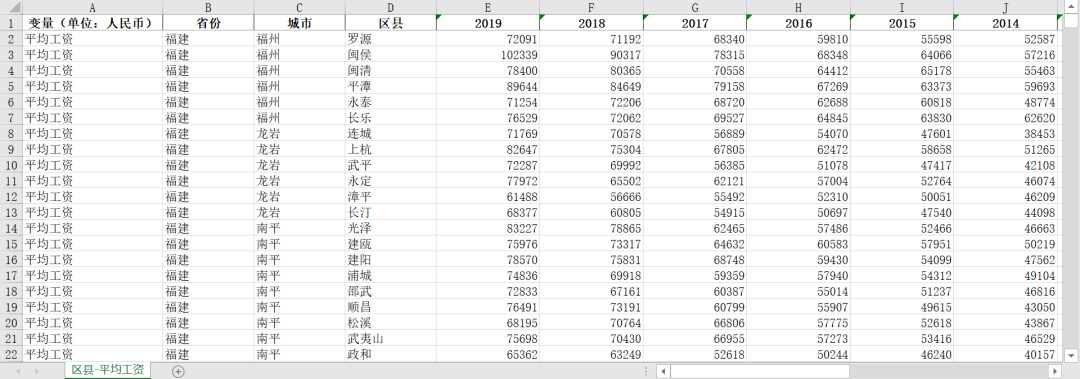Click the vertical scrollbar down arrow
The image size is (1080, 379).
[1071, 355]
